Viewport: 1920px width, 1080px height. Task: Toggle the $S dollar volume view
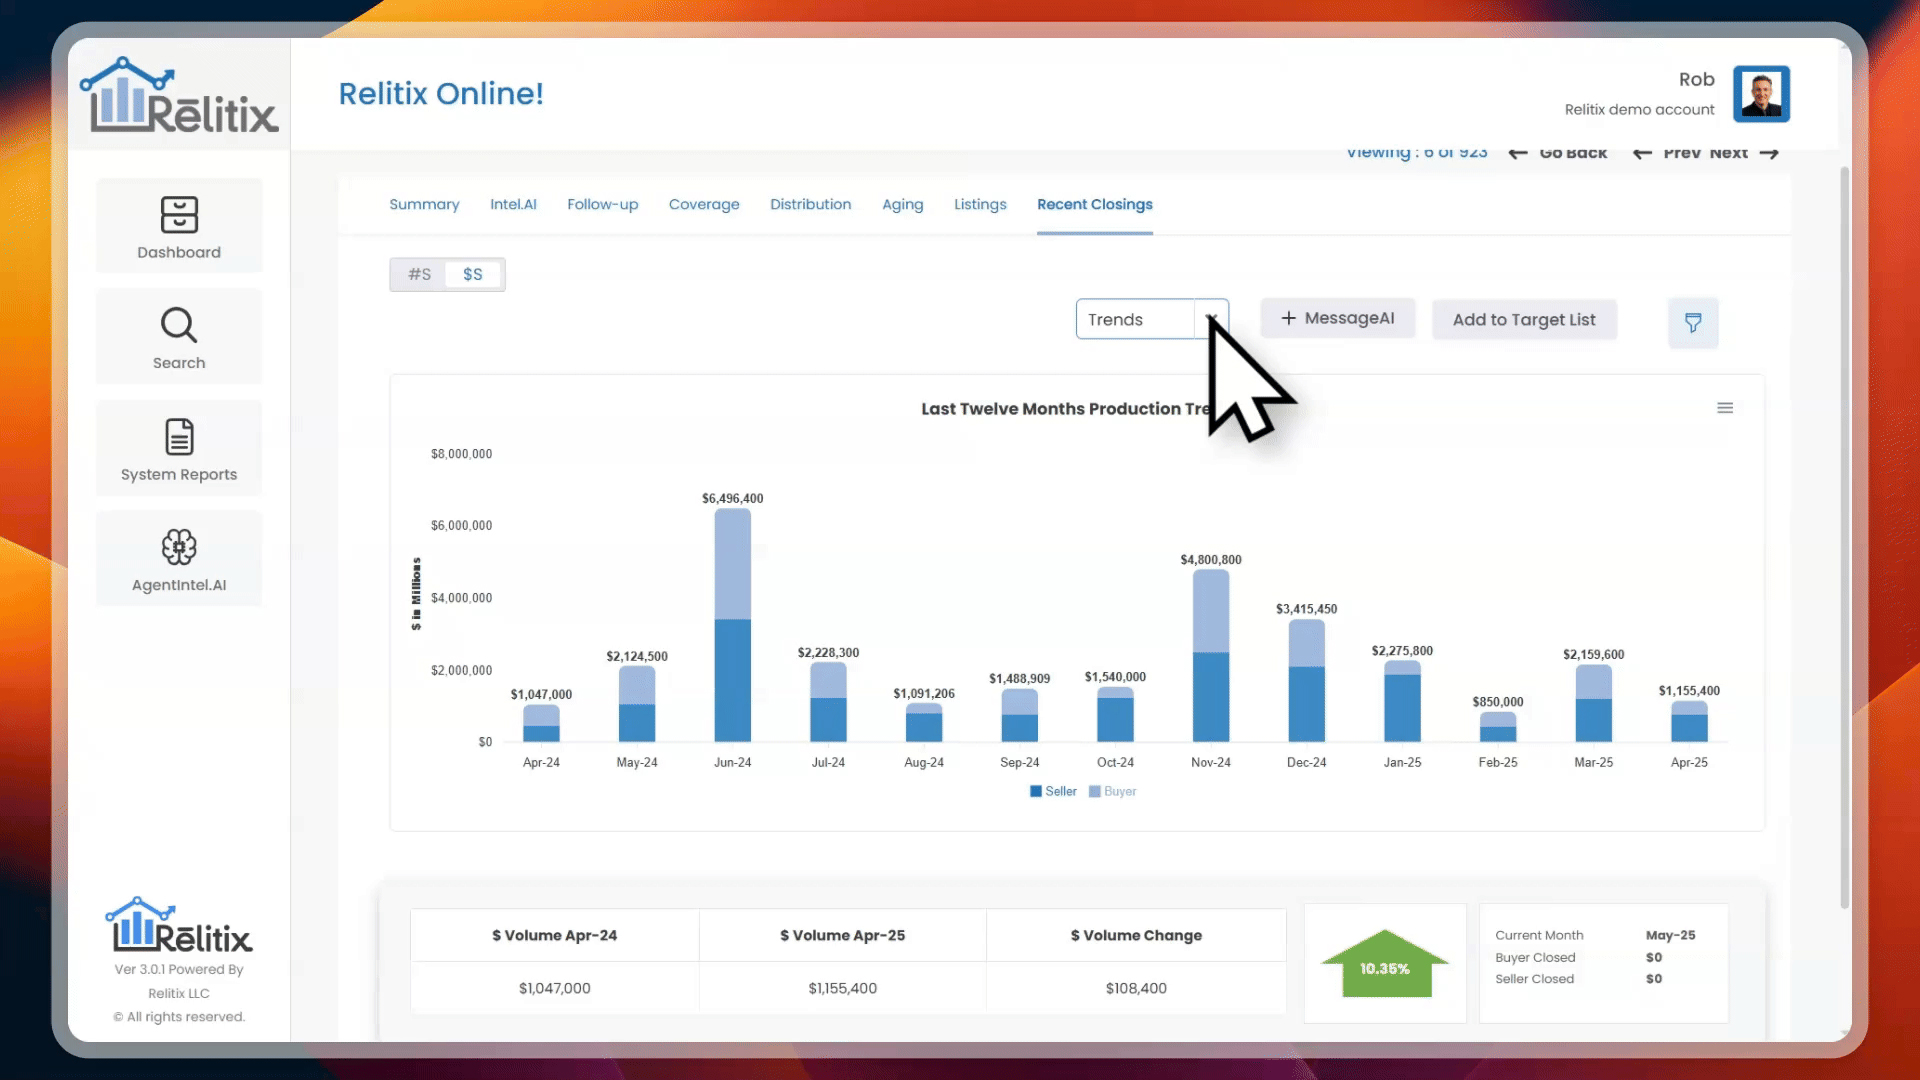point(473,274)
